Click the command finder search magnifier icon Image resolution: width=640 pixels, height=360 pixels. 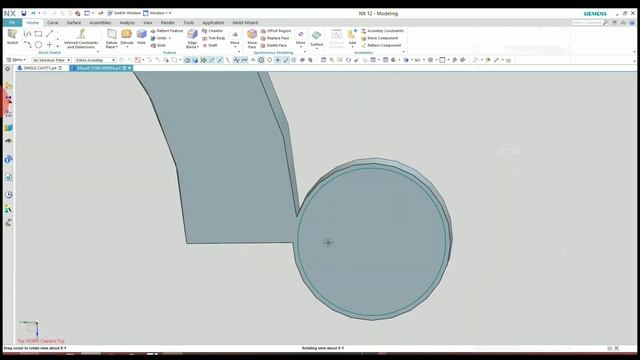coord(605,23)
